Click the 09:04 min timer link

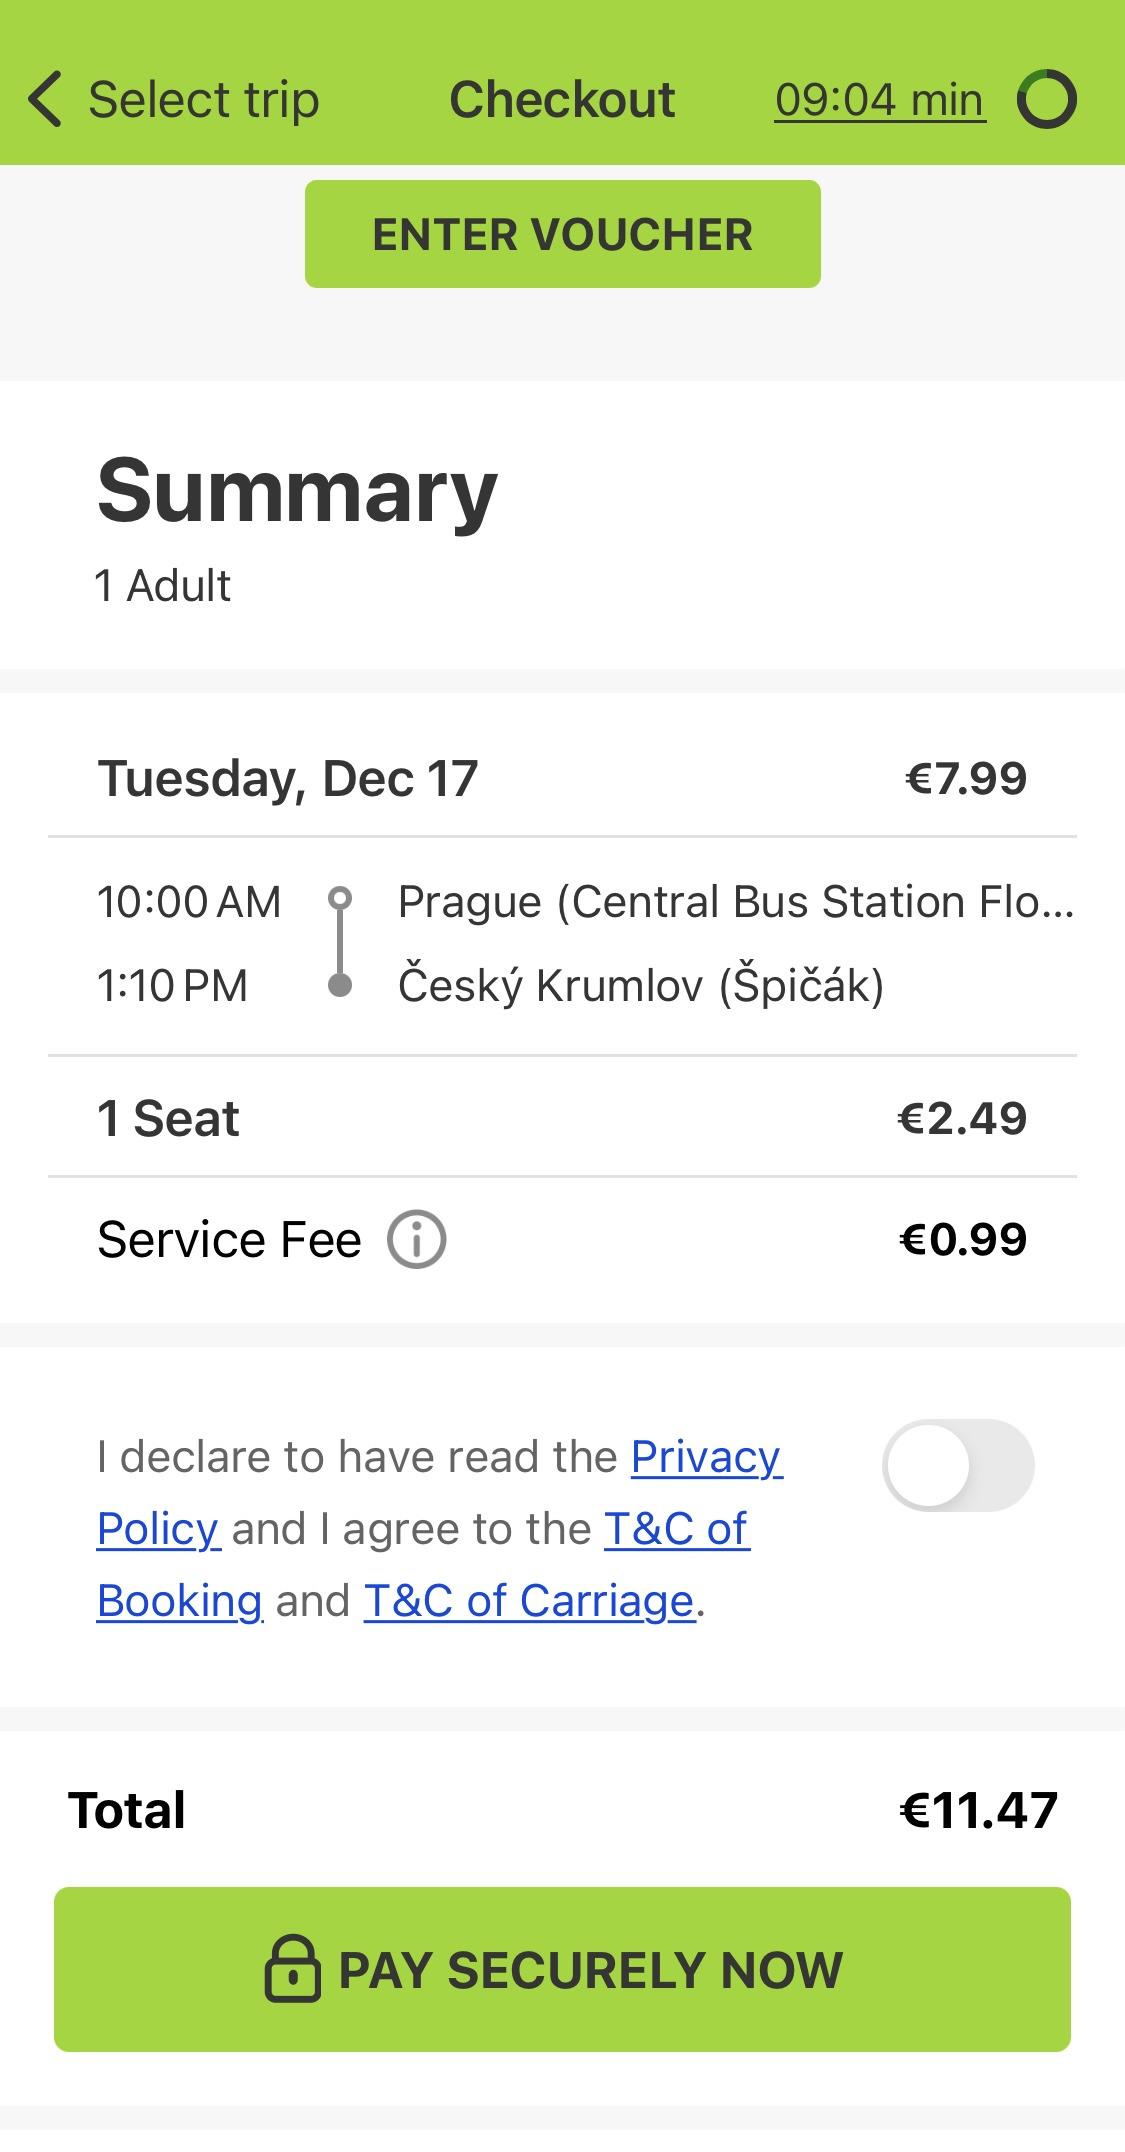point(879,100)
